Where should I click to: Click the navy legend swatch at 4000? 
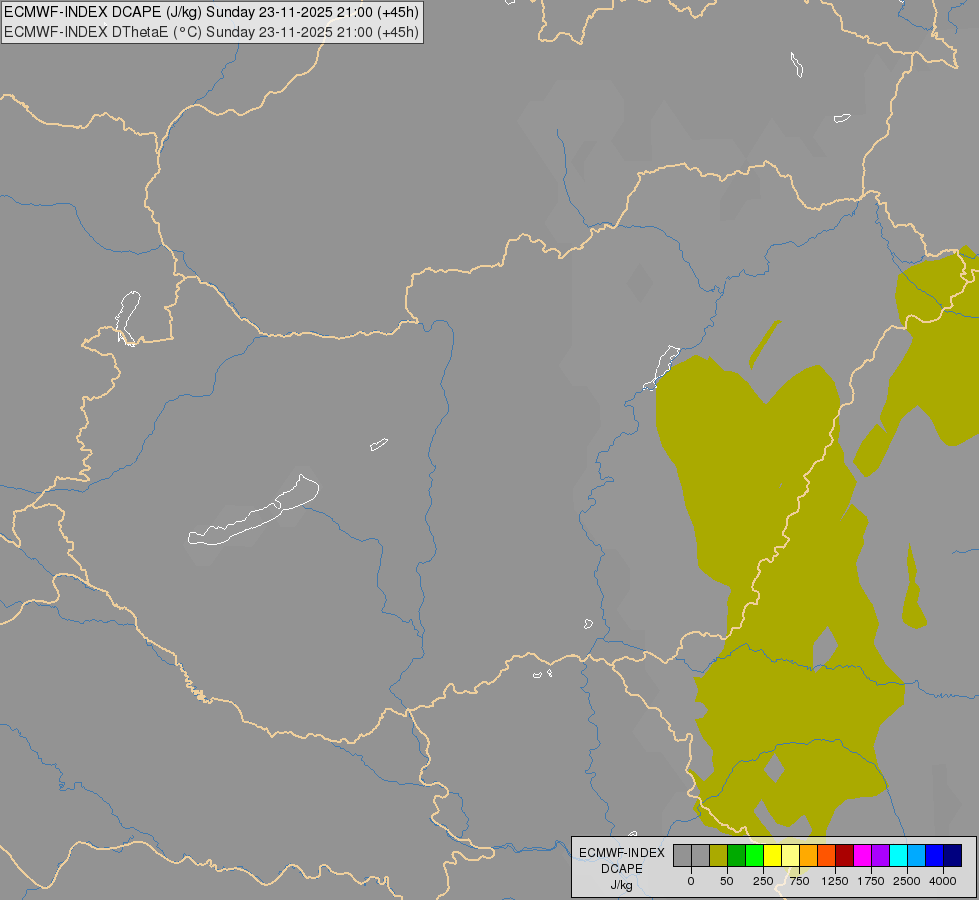953,856
